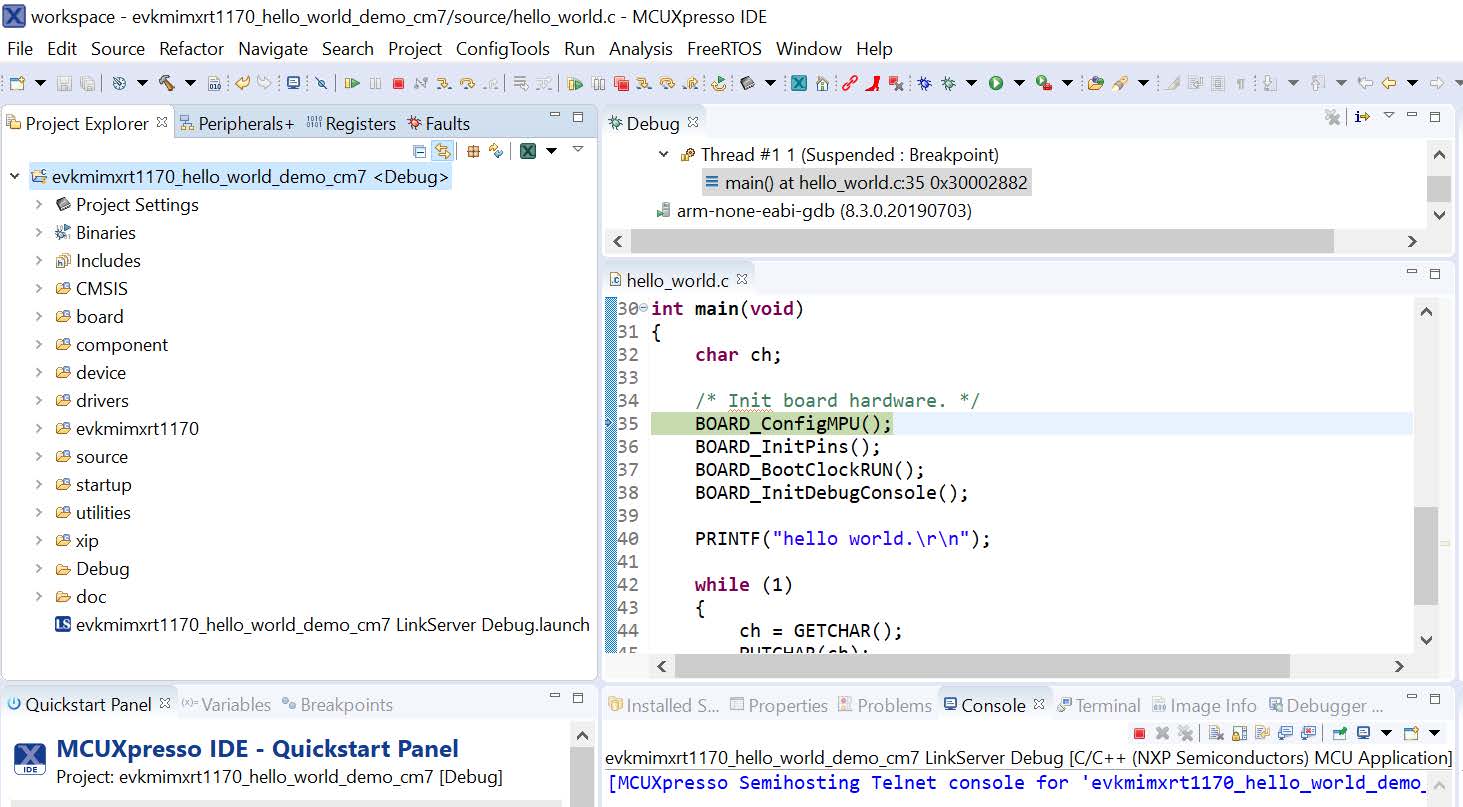Screen dimensions: 1463x807
Task: Click the home icon in the toolbar
Action: [822, 84]
